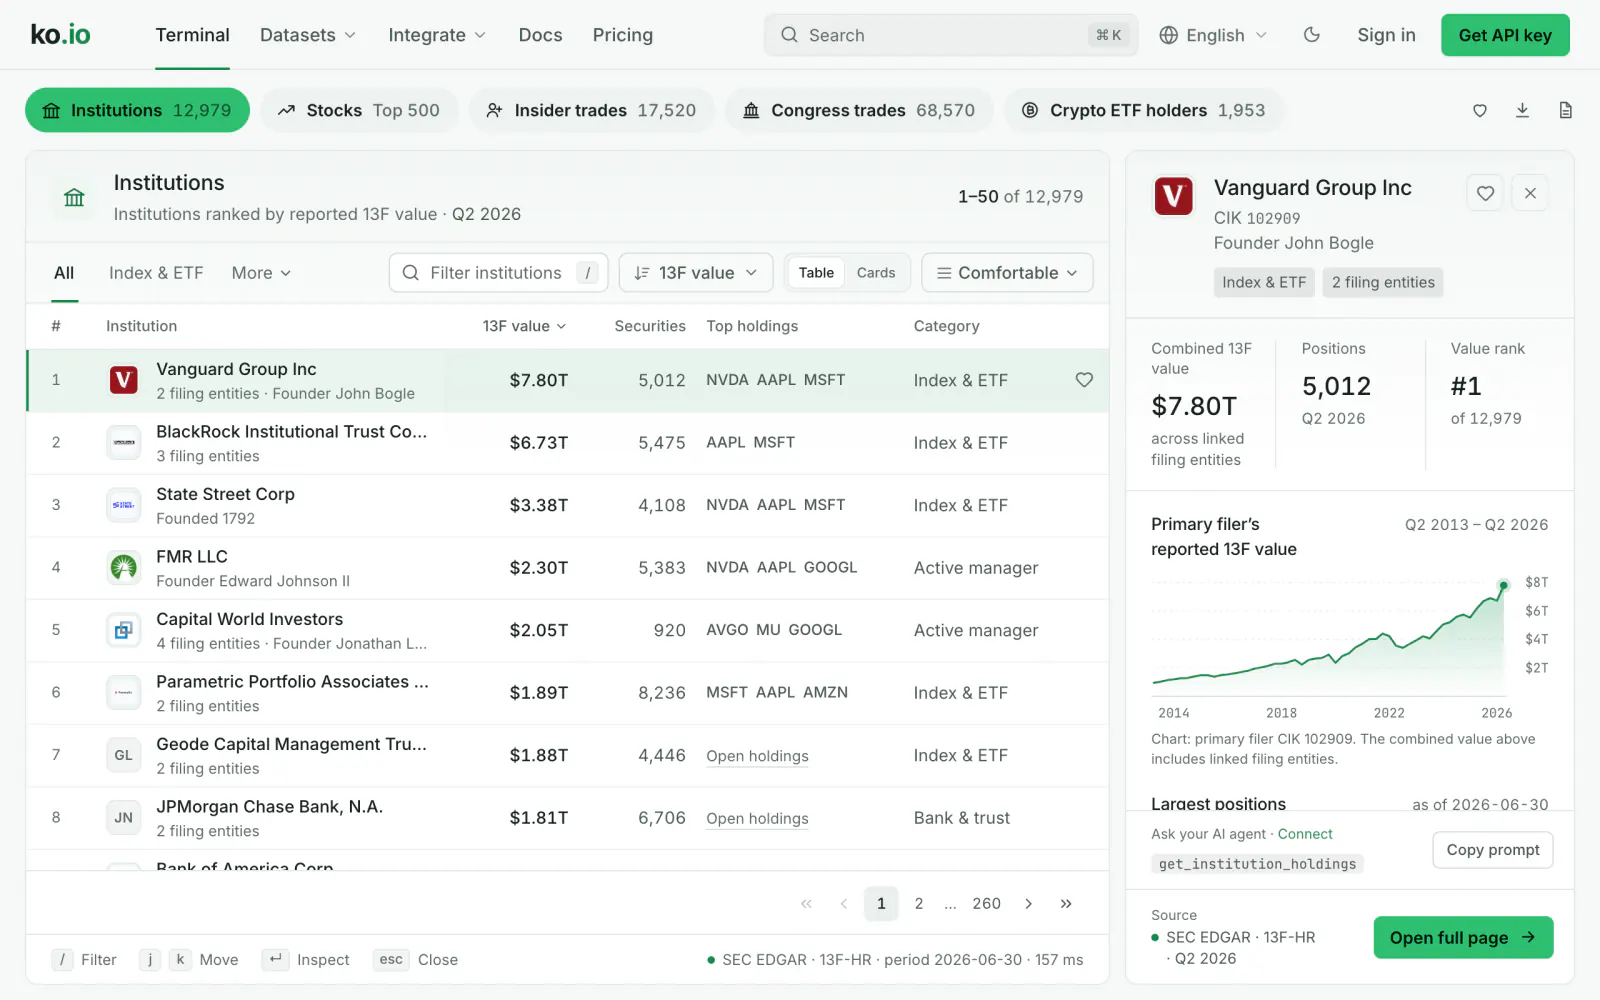Image resolution: width=1600 pixels, height=1000 pixels.
Task: Select the Index & ETF filter tab
Action: [x=156, y=273]
